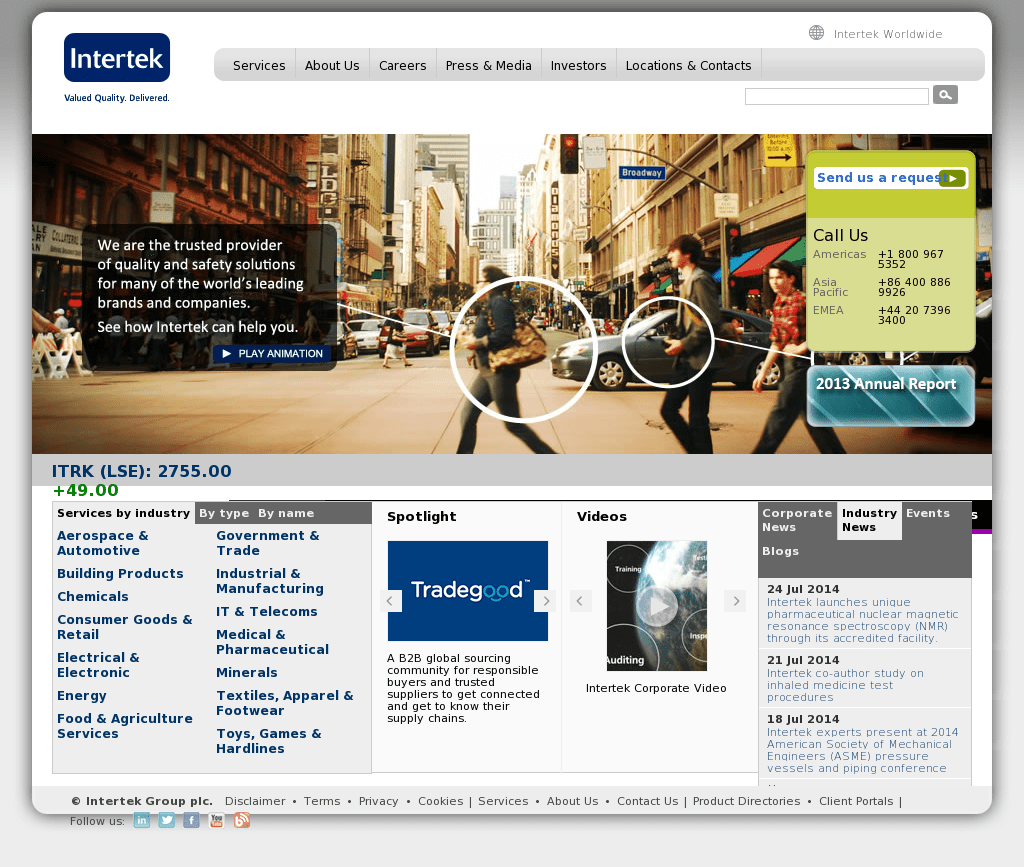Open the Services menu
1024x867 pixels.
[259, 65]
